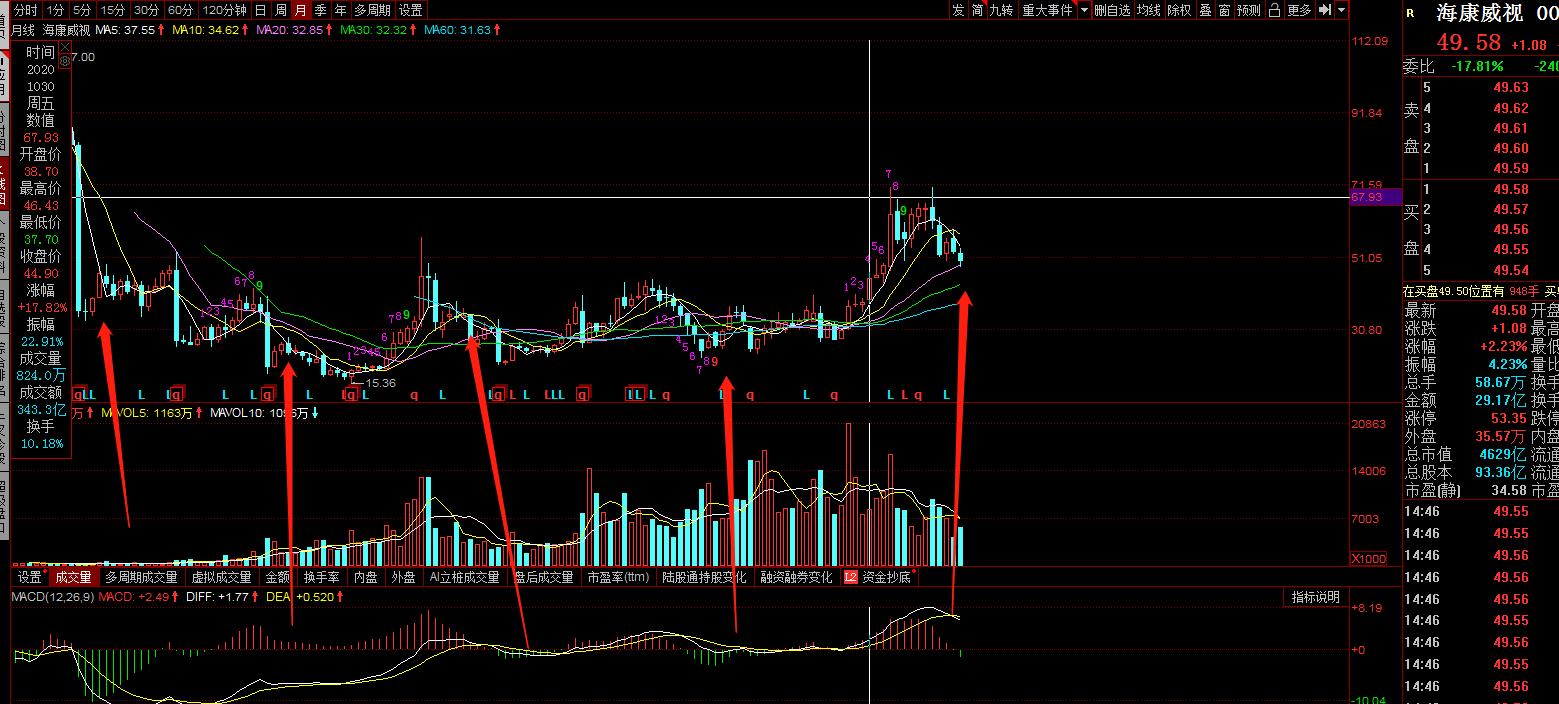Open the 更多 more menu
Viewport: 1559px width, 704px height.
pos(1299,10)
